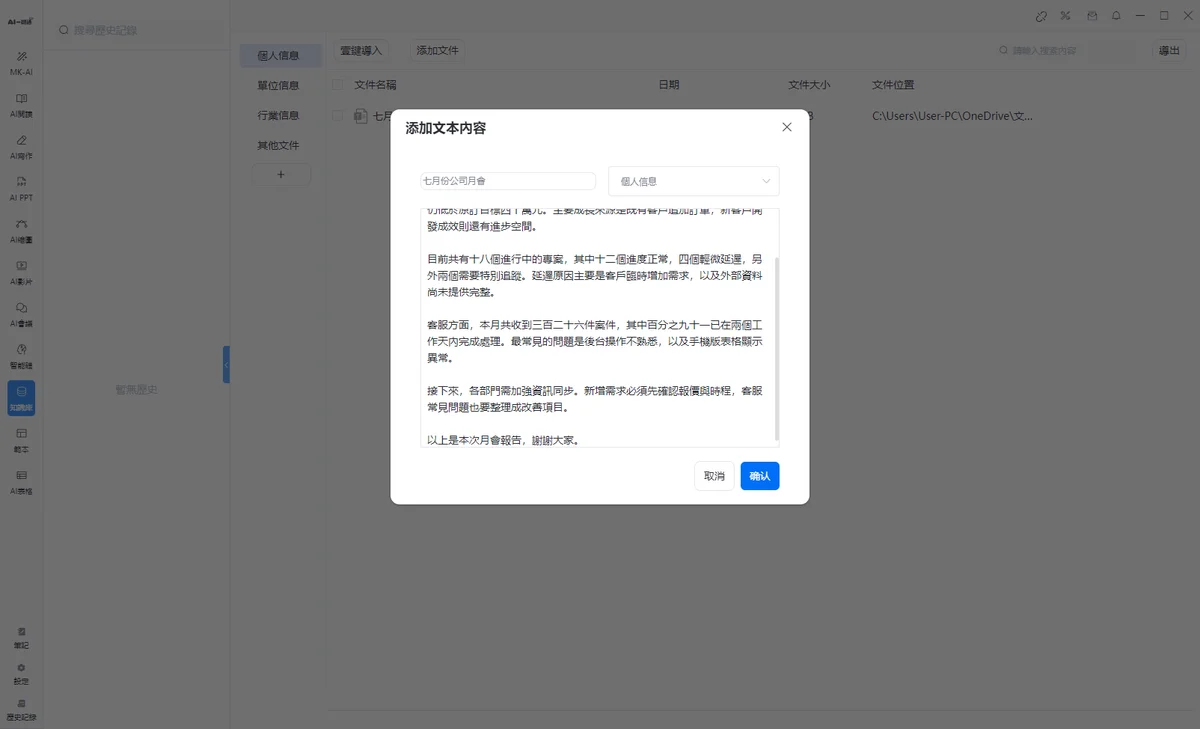Open the AI寫作 writing module
Image resolution: width=1200 pixels, height=729 pixels.
pos(21,146)
